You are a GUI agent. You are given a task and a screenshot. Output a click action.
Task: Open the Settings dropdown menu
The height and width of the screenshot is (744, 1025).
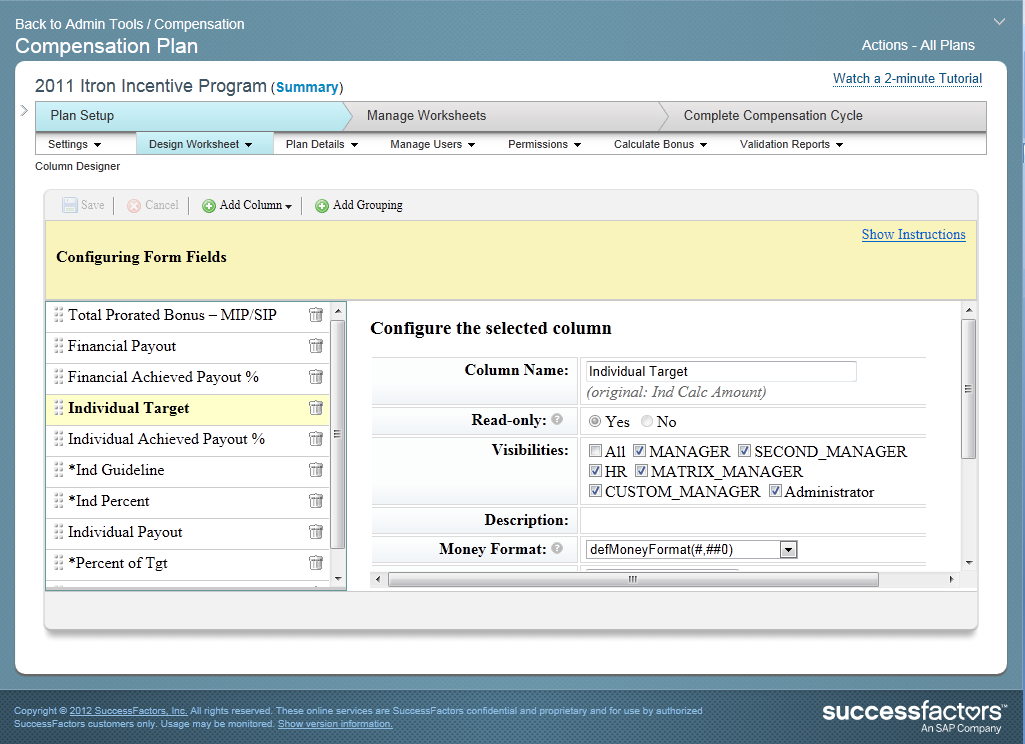[75, 144]
